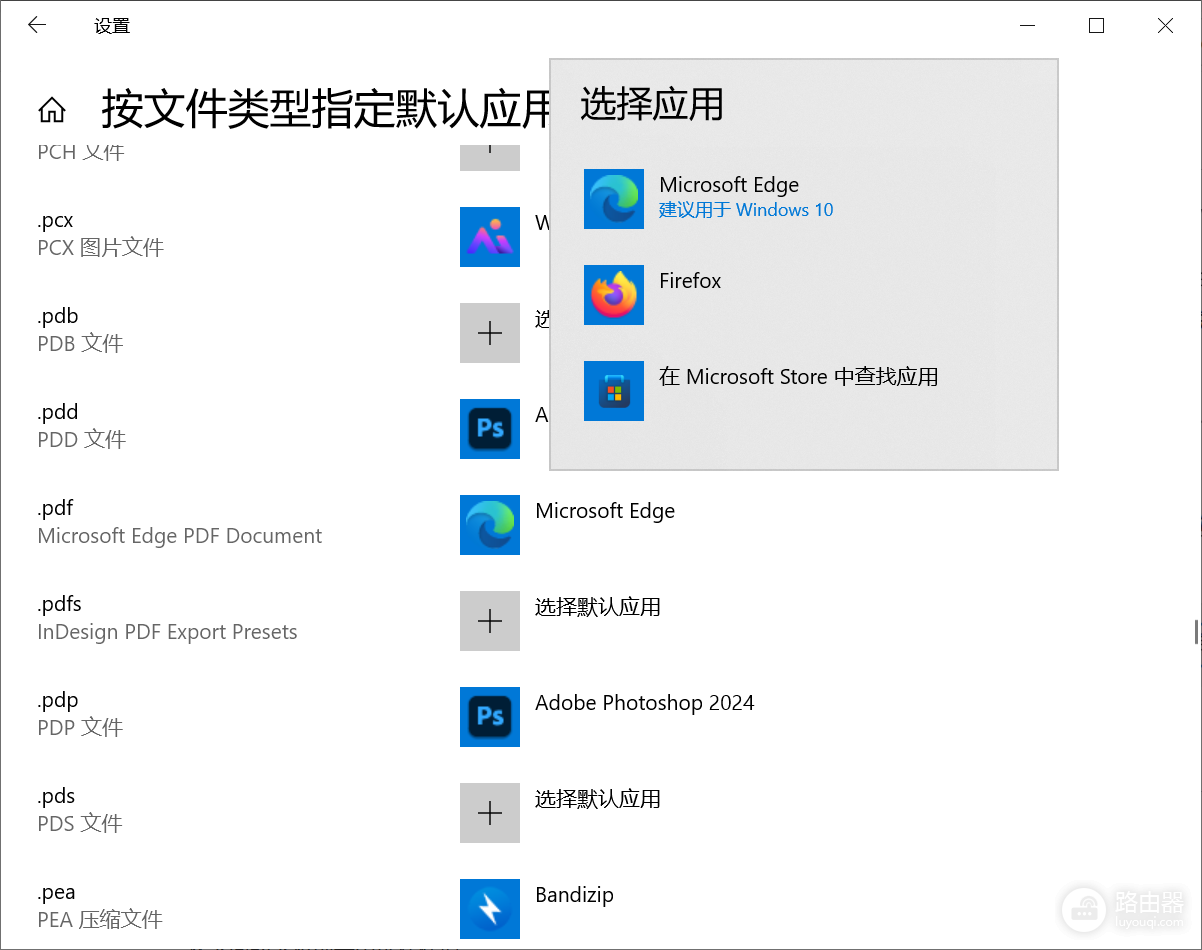Open the Settings home icon
The image size is (1202, 950).
point(52,110)
